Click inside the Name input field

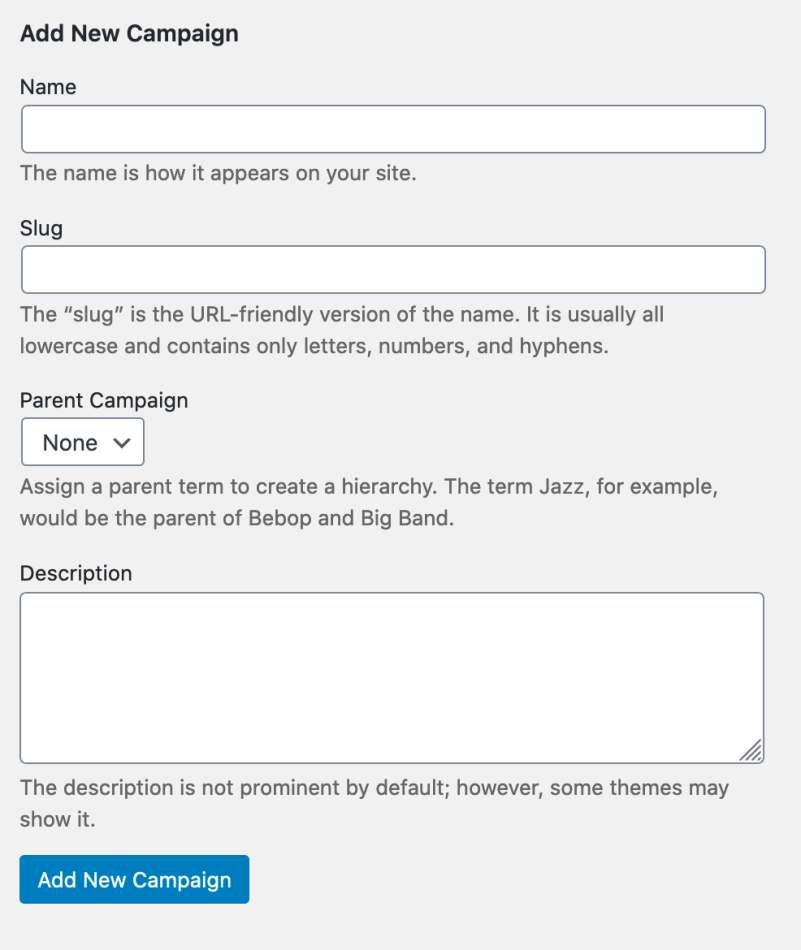[x=392, y=128]
